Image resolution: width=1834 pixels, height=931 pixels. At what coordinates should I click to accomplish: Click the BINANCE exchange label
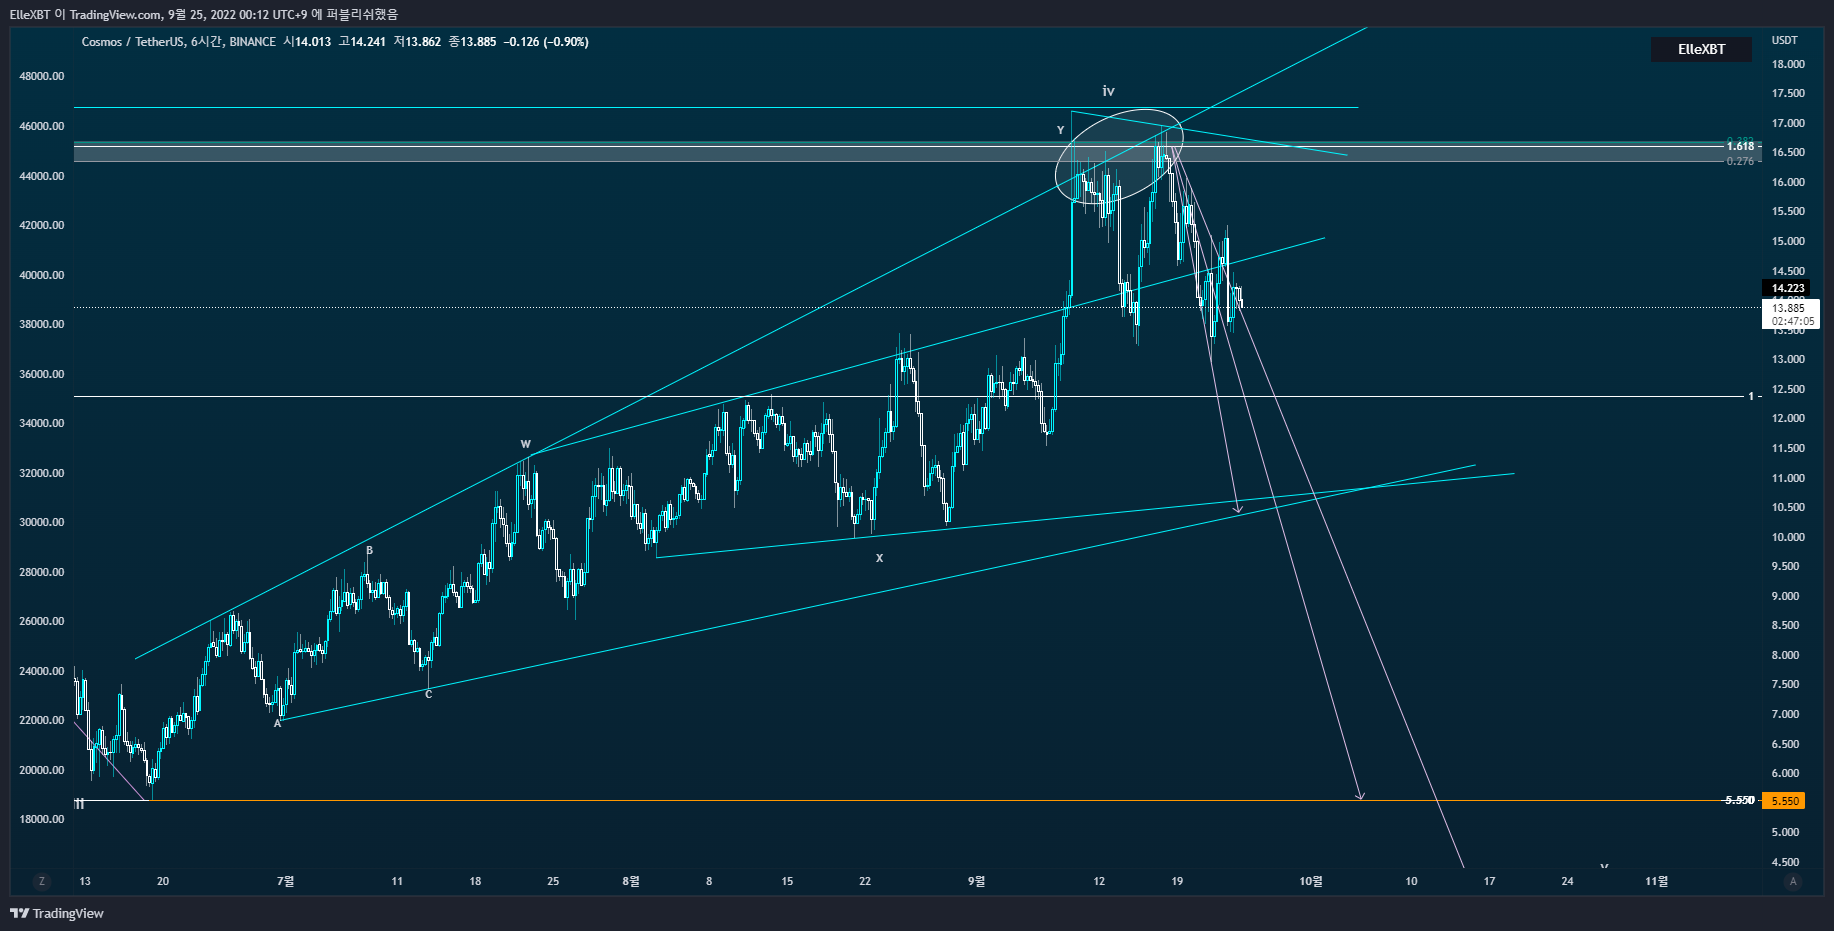[x=252, y=42]
